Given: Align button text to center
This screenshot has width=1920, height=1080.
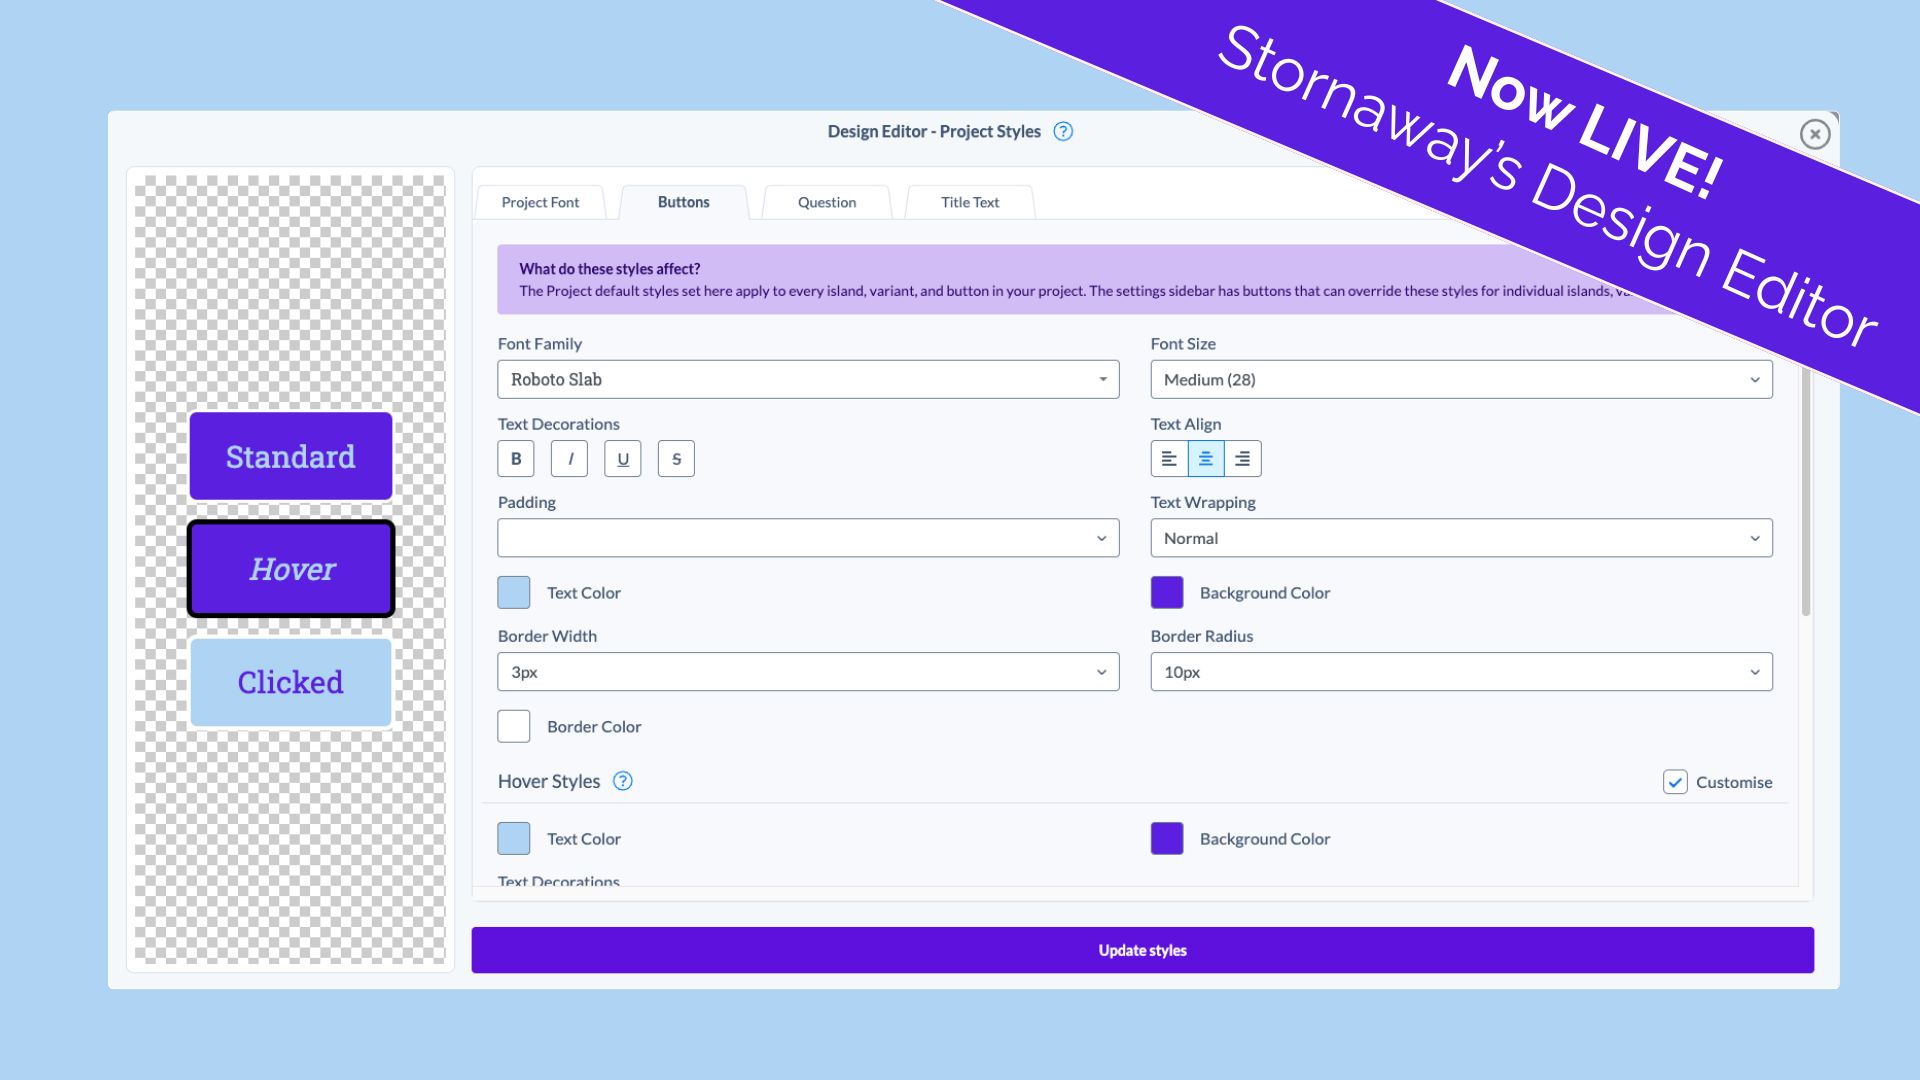Looking at the screenshot, I should pyautogui.click(x=1206, y=459).
